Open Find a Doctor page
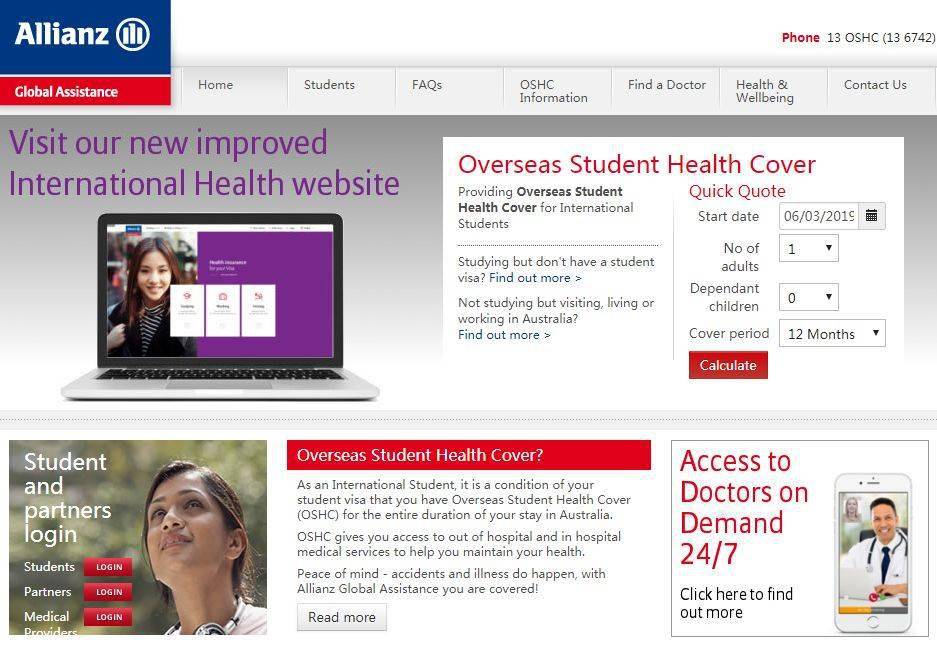Image resolution: width=937 pixels, height=656 pixels. (x=666, y=85)
